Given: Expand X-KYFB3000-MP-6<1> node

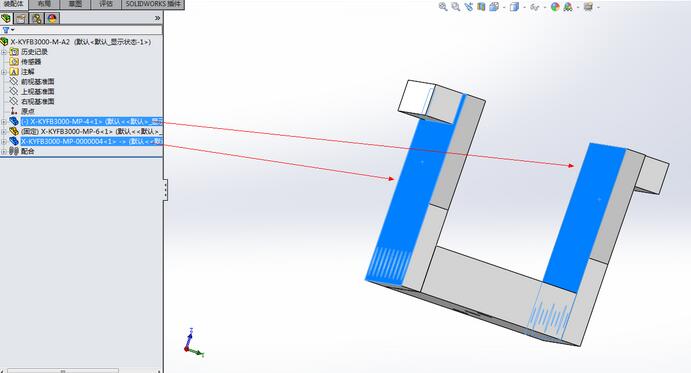Looking at the screenshot, I should (x=4, y=131).
